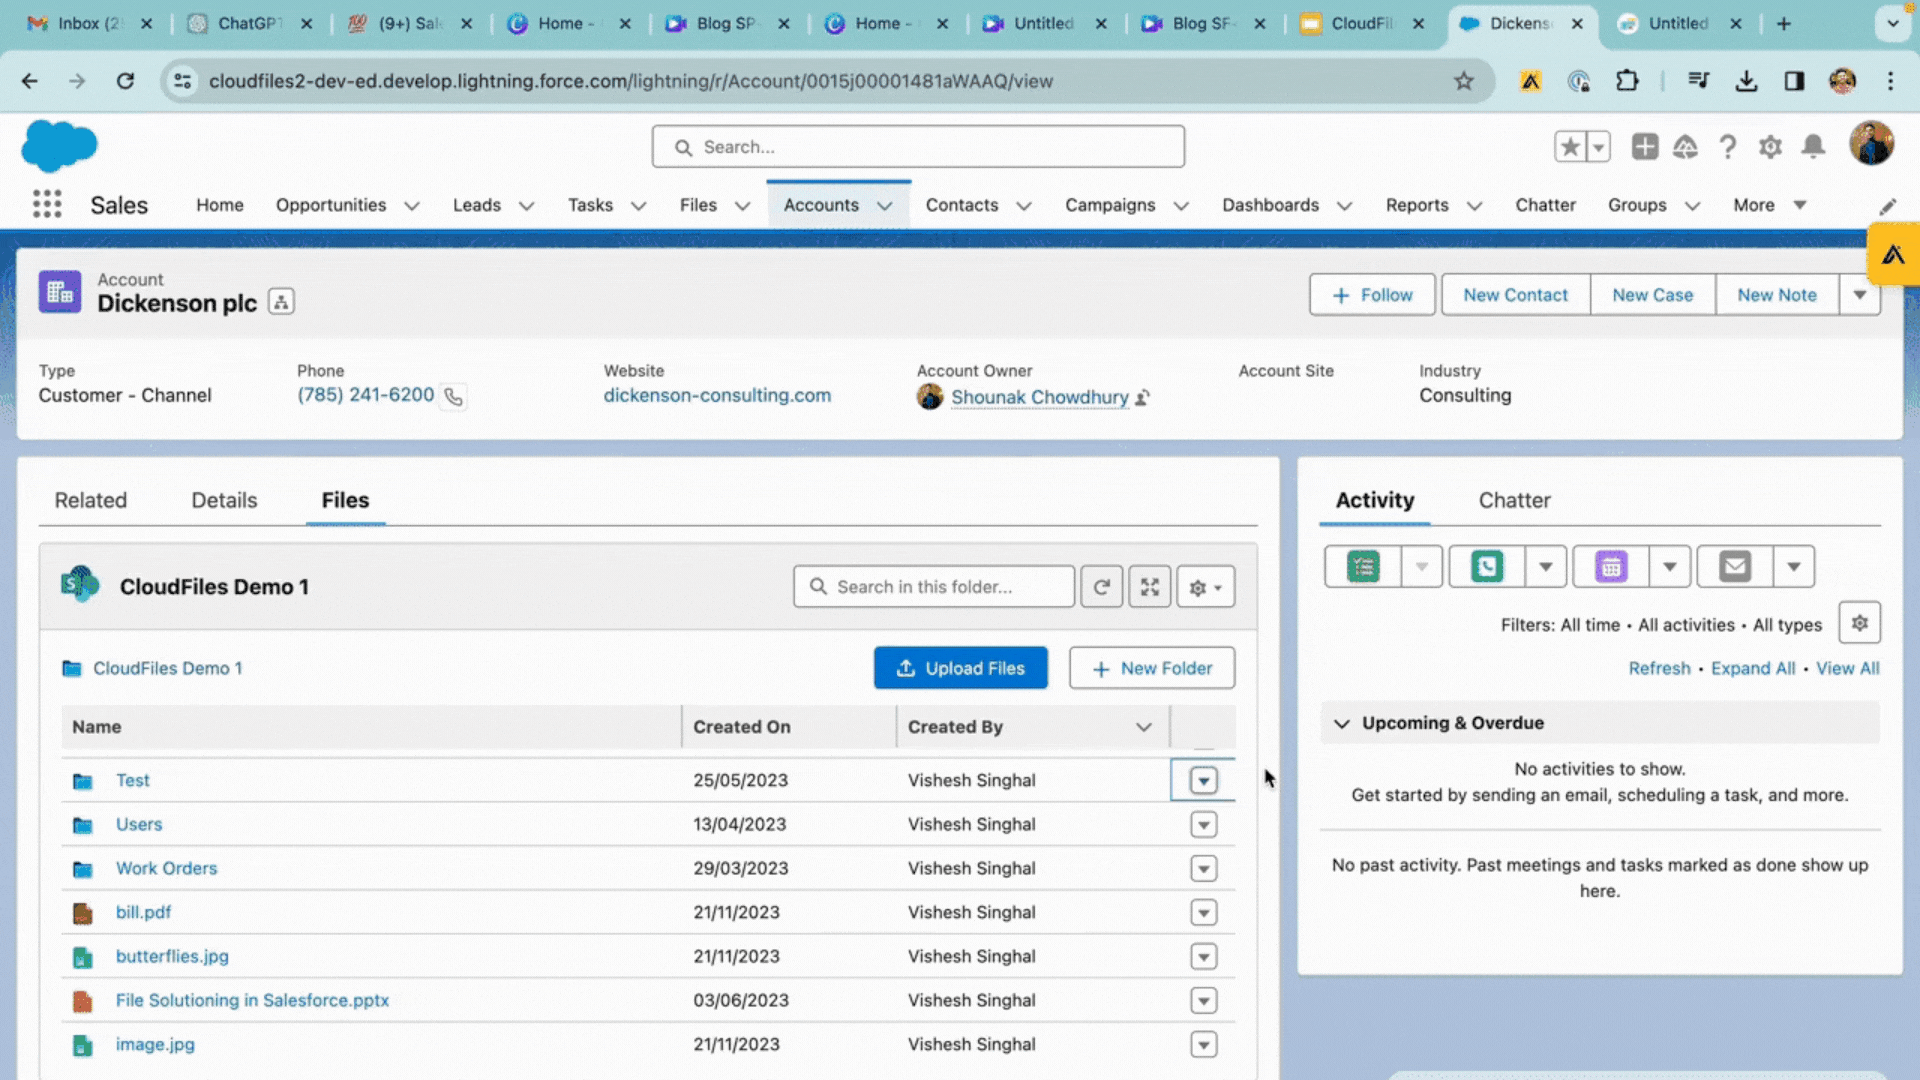Open the Global Actions plus icon

1644,147
